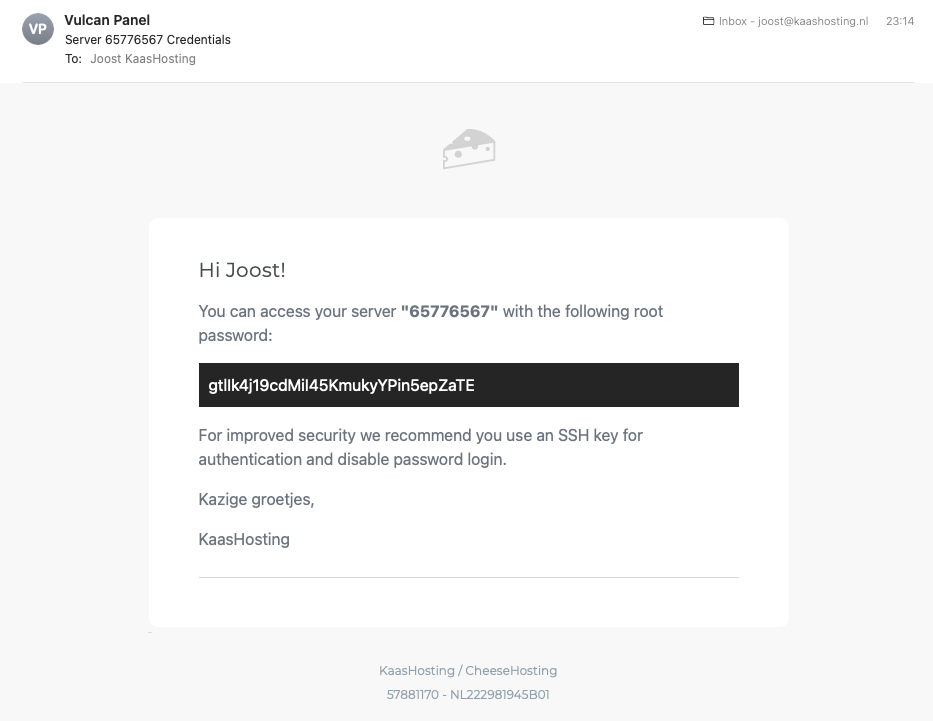The image size is (933, 721).
Task: Click the "To:" field label
Action: [73, 59]
